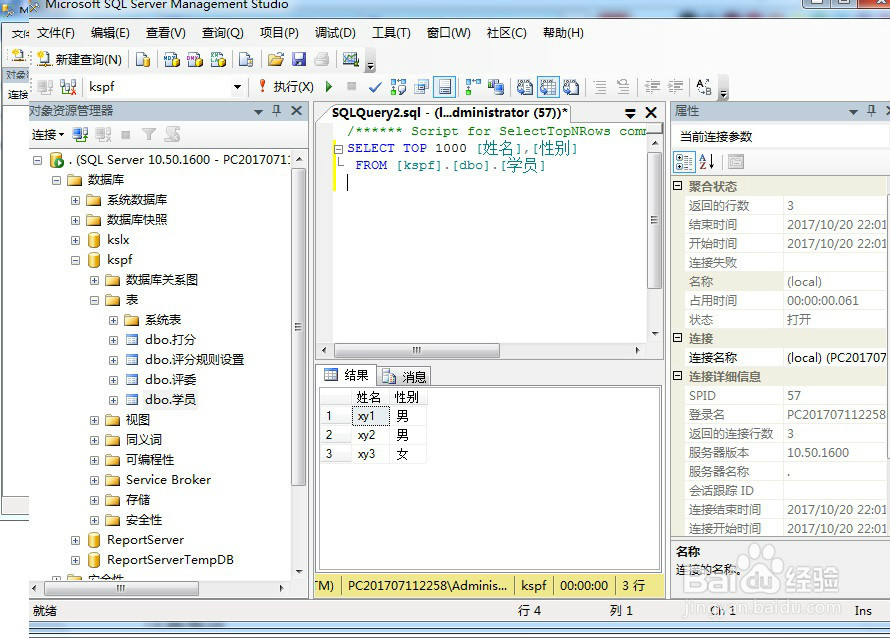
Task: Open the Help (帮助) menu
Action: coord(563,33)
